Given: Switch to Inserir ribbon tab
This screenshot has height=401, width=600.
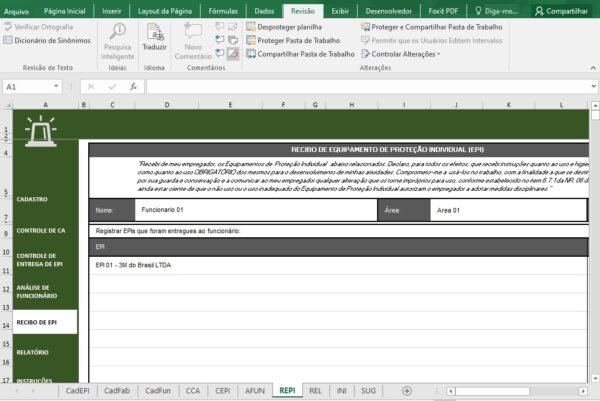Looking at the screenshot, I should [x=112, y=11].
